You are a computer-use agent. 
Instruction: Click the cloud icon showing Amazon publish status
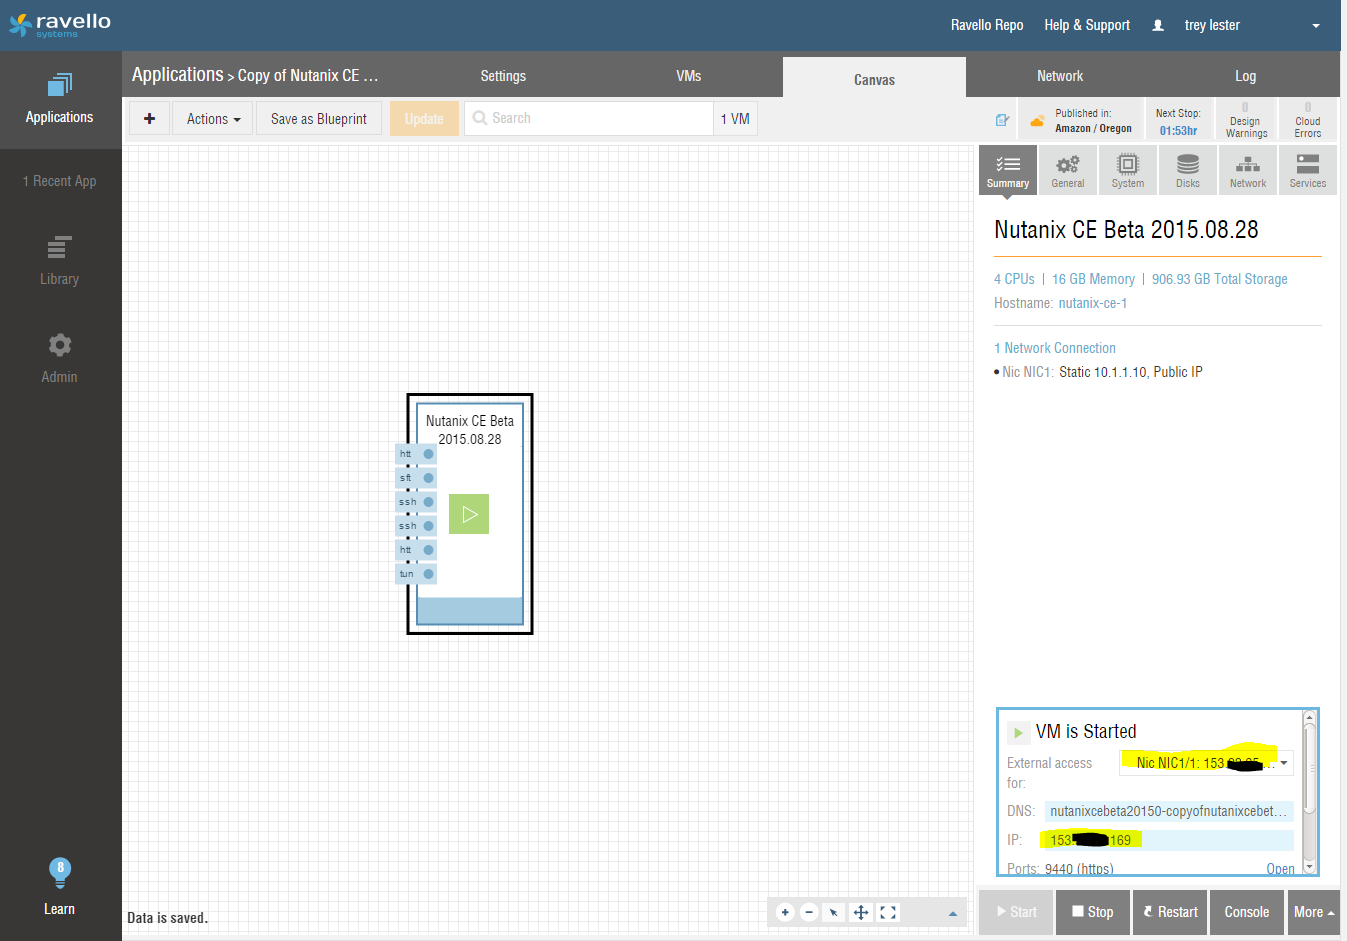coord(1036,118)
